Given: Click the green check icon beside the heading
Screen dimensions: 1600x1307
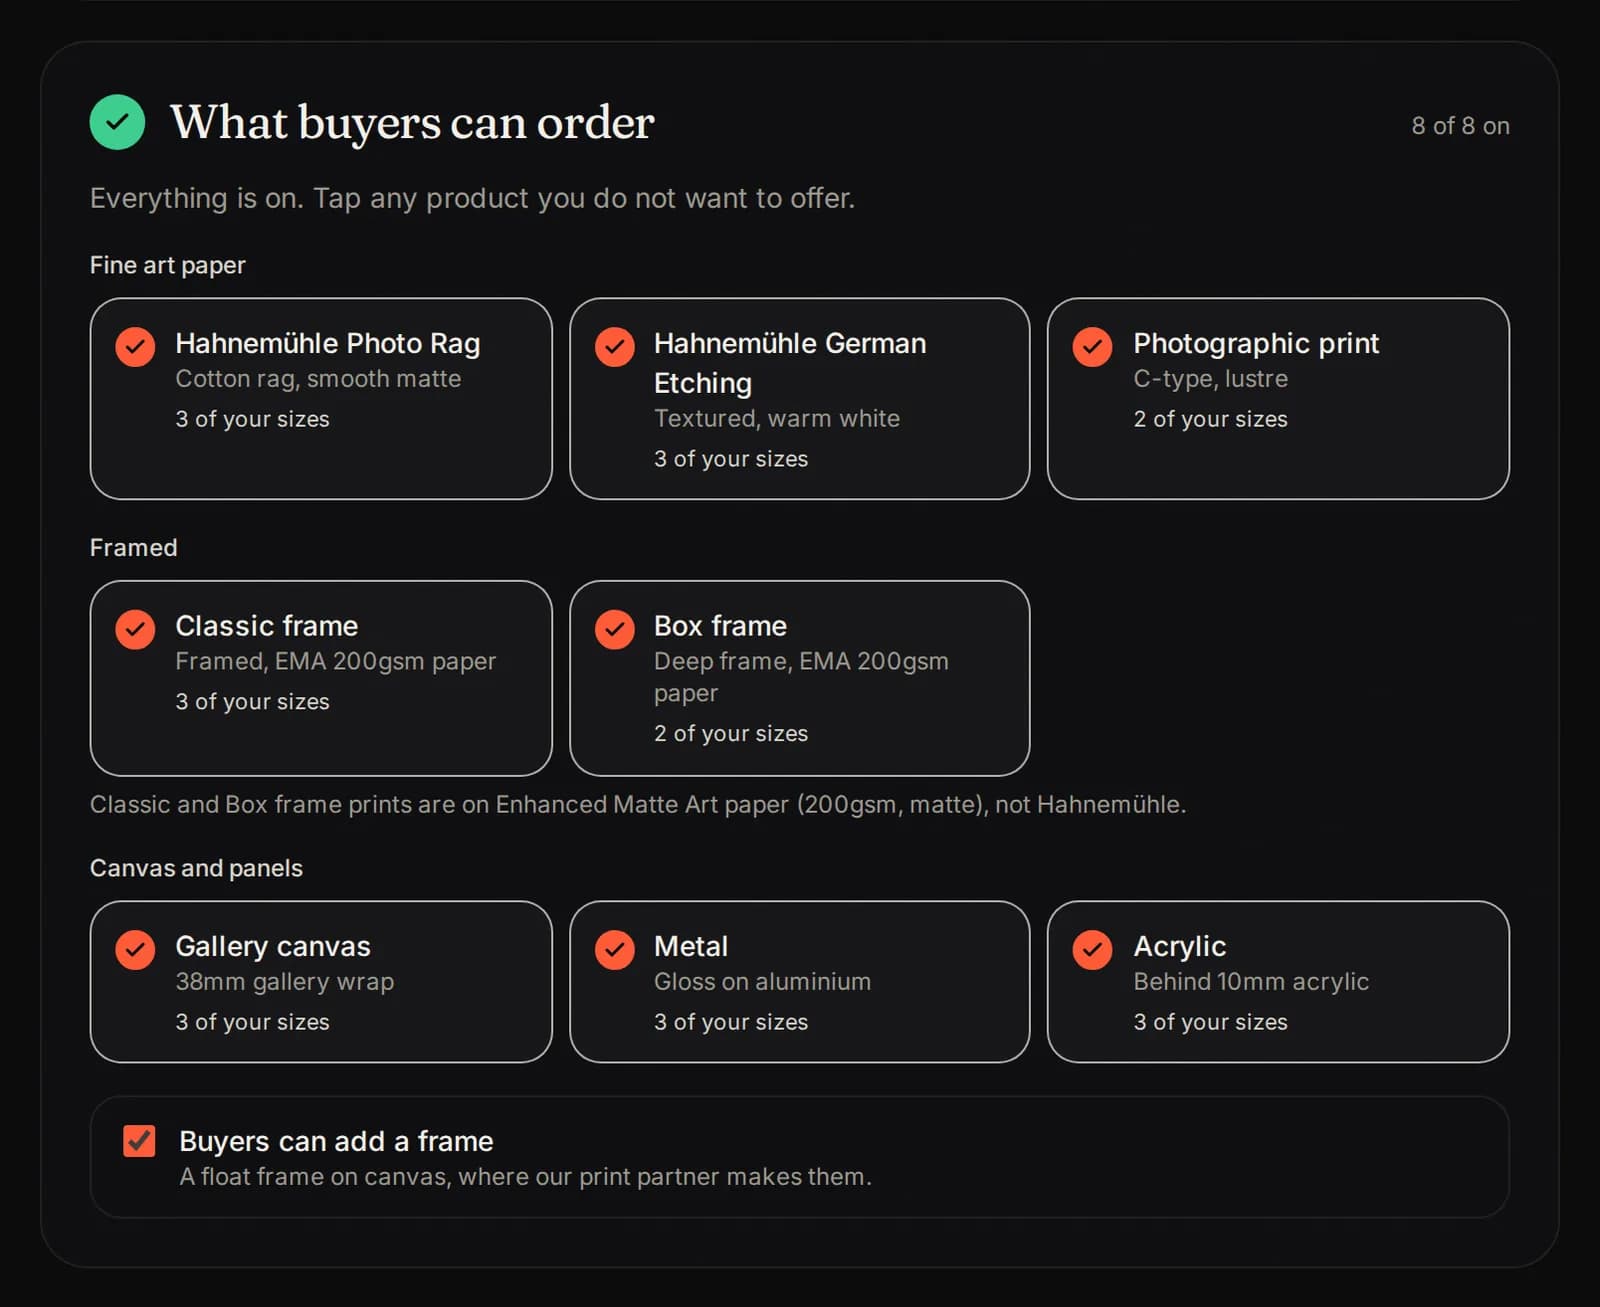Looking at the screenshot, I should [x=117, y=122].
